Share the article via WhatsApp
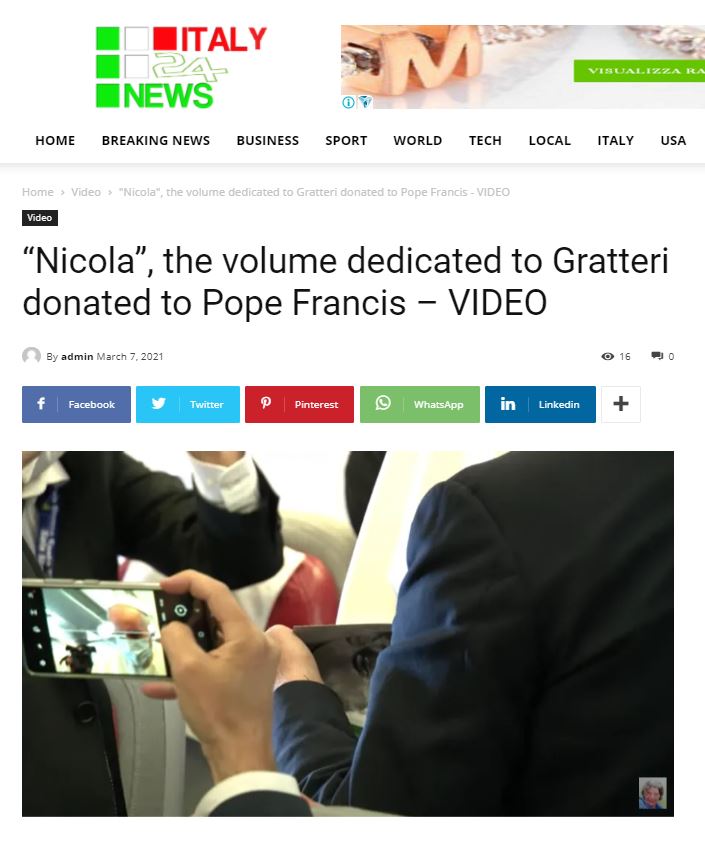The width and height of the screenshot is (705, 842). point(420,404)
